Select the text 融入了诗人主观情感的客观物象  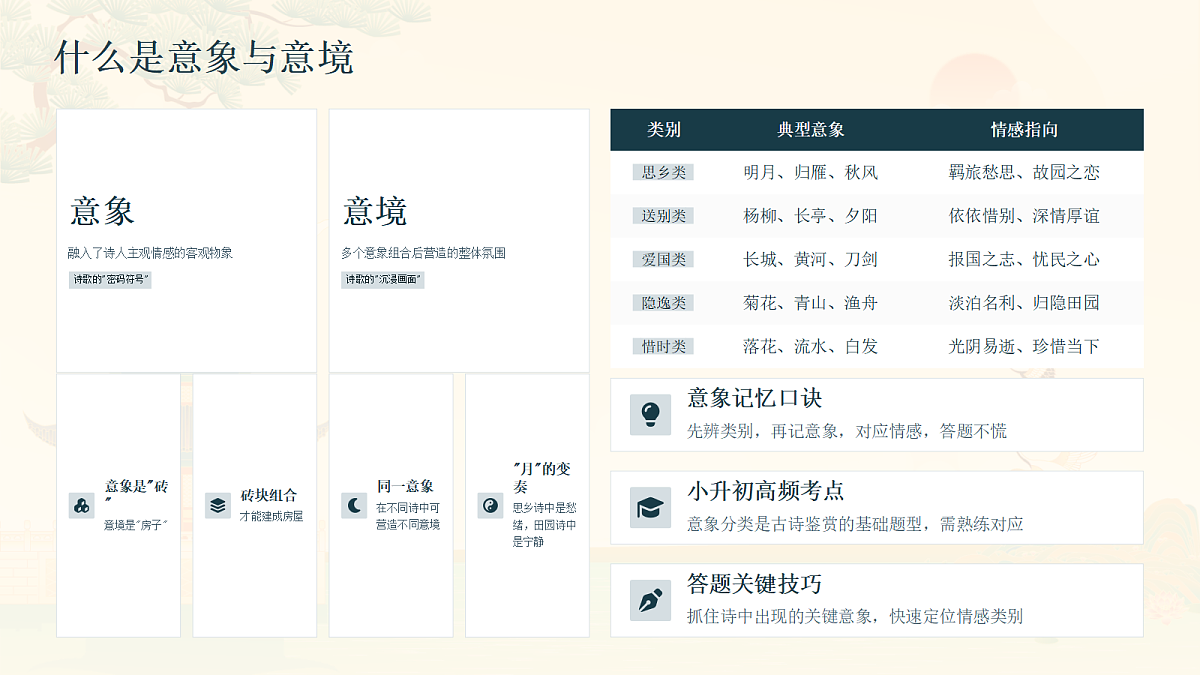point(150,253)
